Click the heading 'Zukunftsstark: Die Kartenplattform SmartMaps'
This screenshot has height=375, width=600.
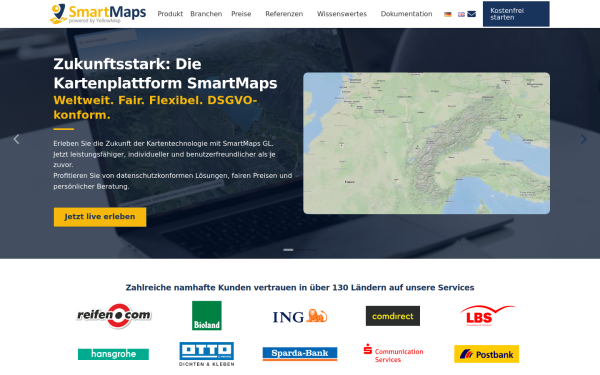point(165,73)
